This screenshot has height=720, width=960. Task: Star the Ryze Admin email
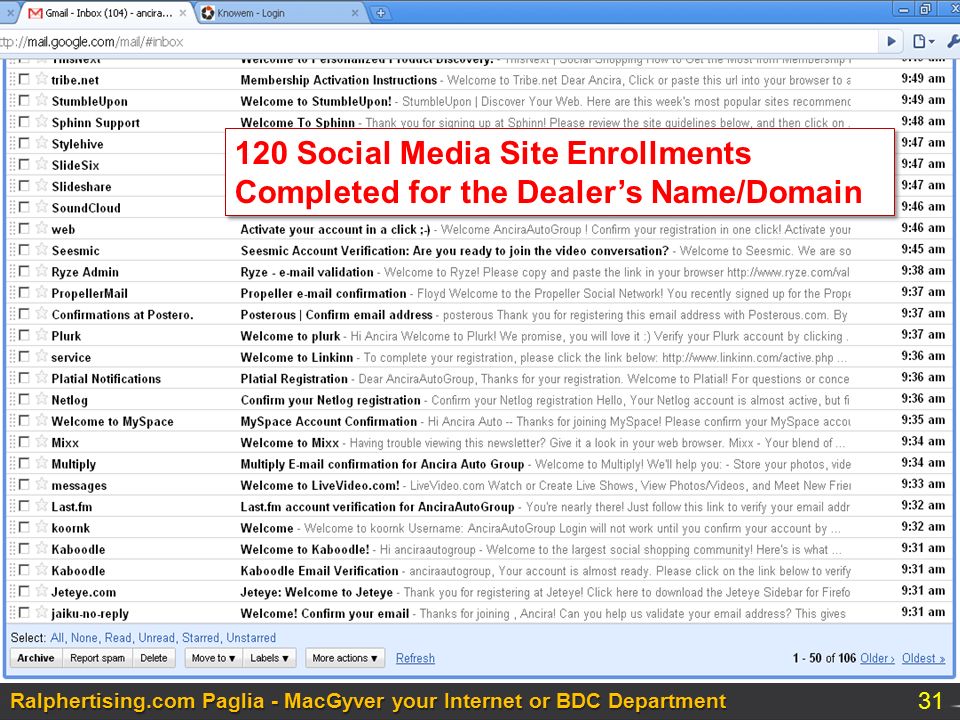click(42, 271)
